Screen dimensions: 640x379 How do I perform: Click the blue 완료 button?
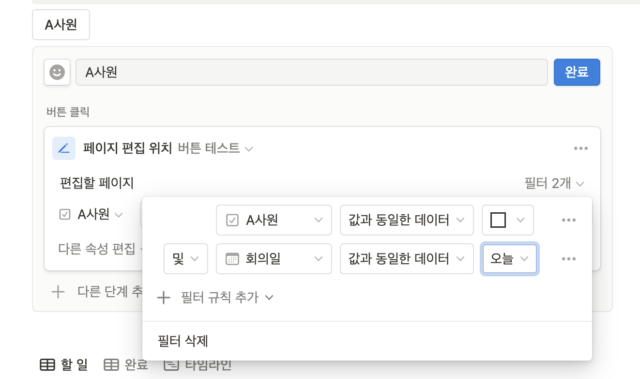577,72
